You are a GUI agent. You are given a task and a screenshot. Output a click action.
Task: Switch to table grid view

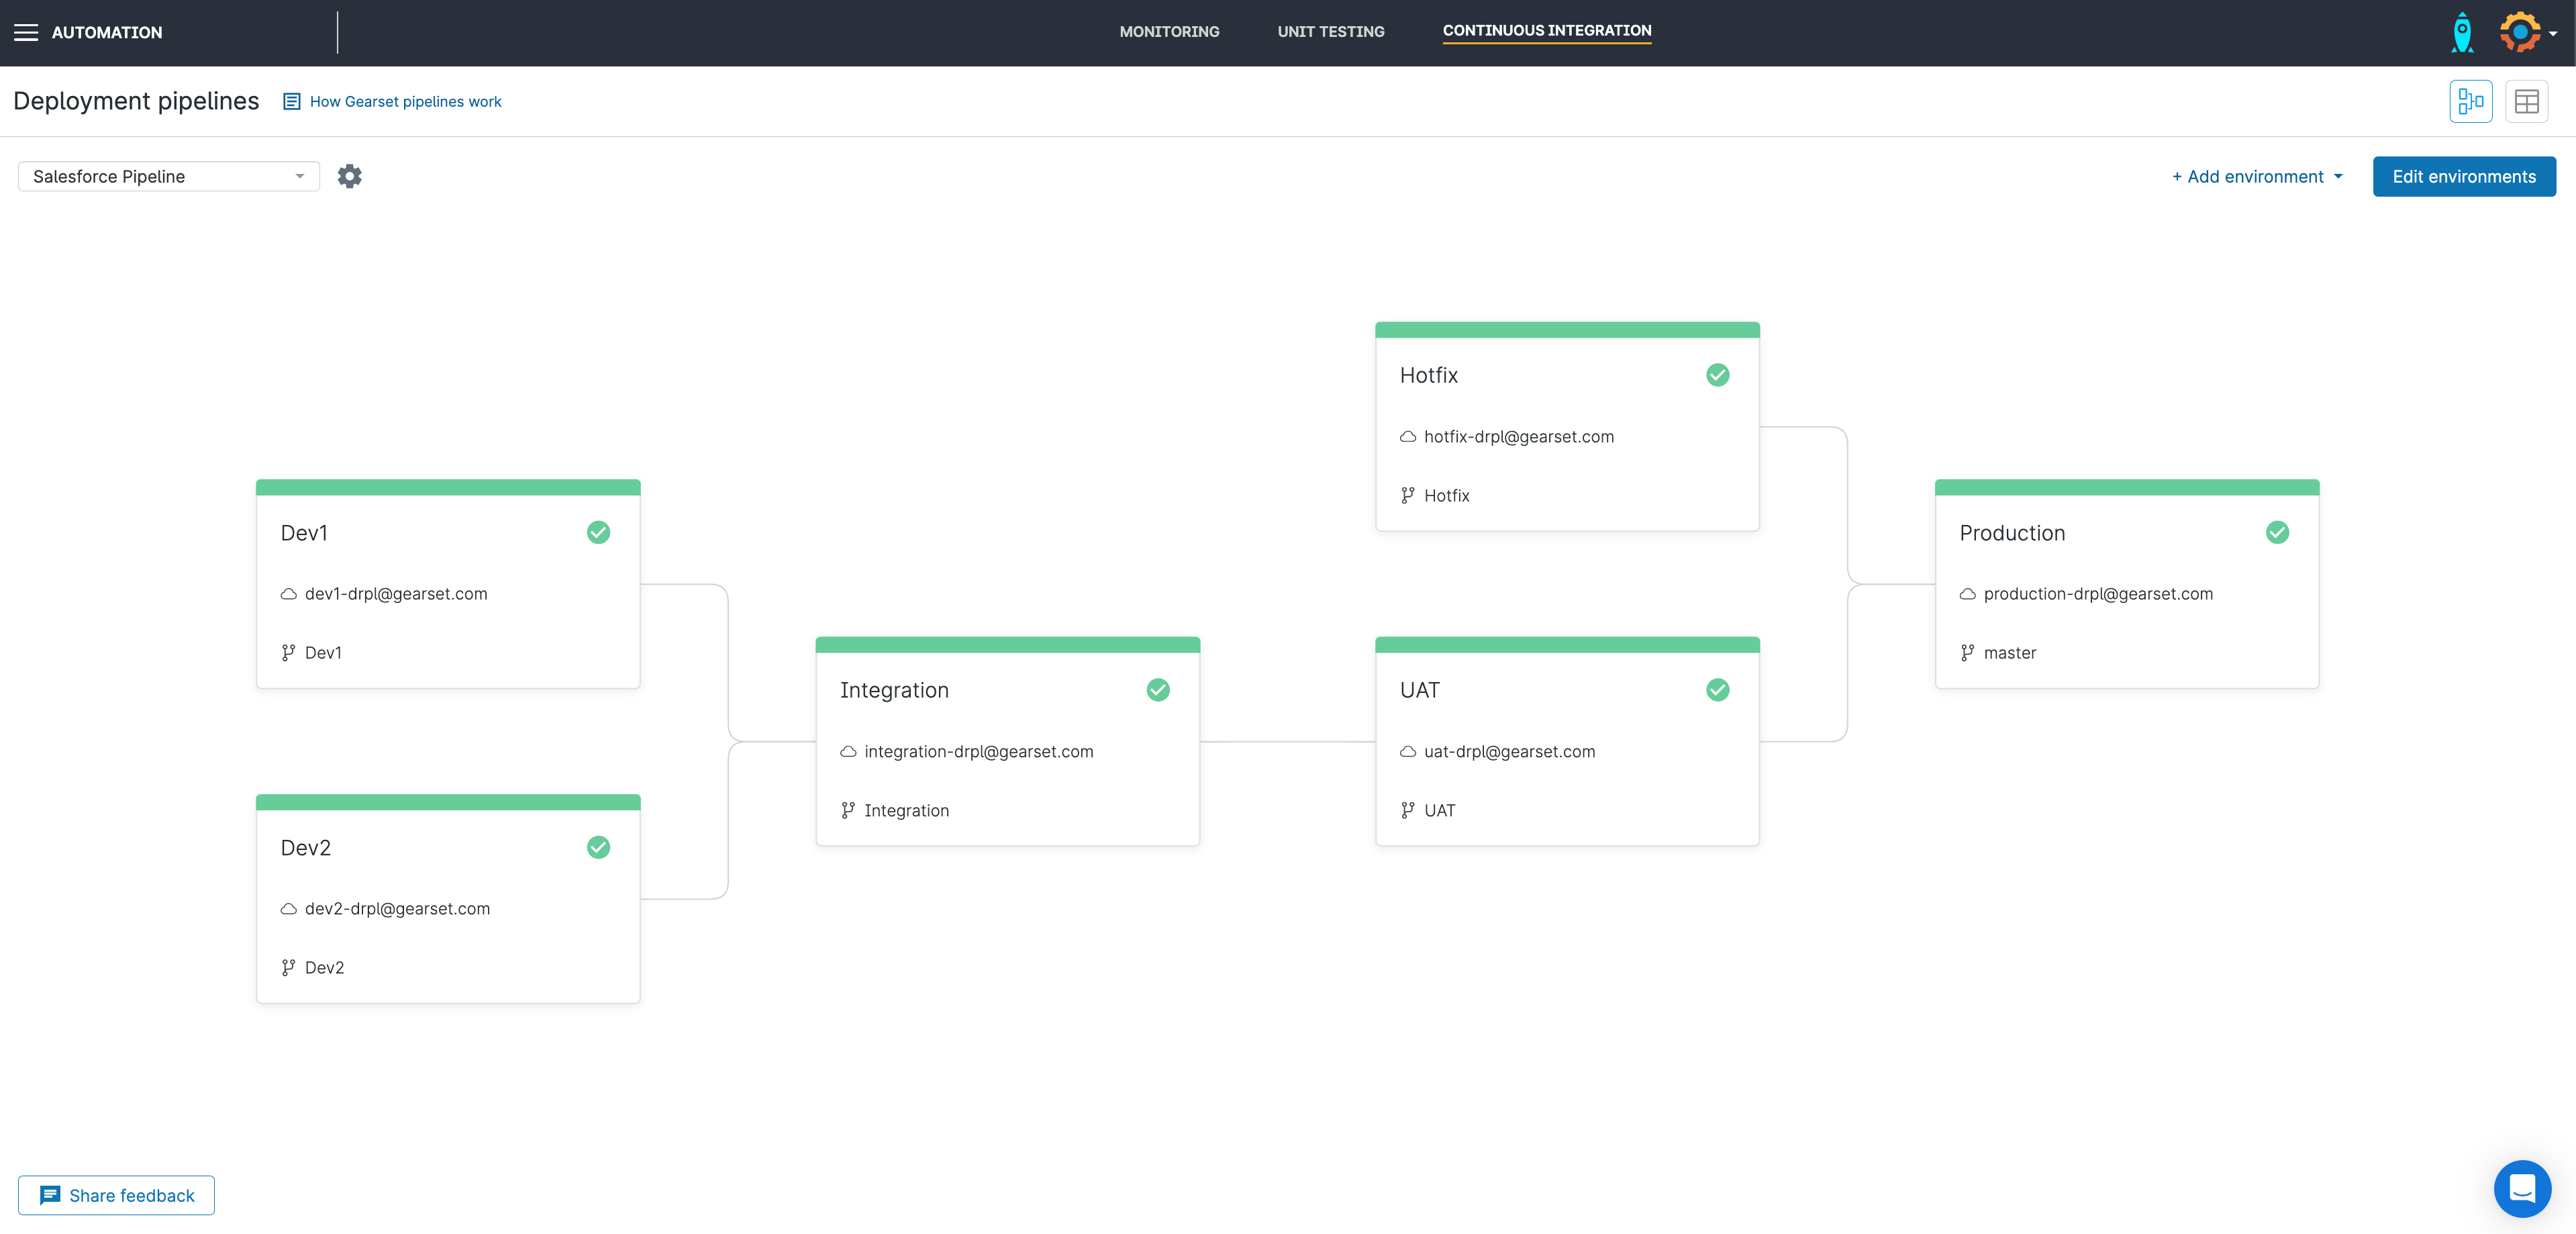pyautogui.click(x=2526, y=102)
